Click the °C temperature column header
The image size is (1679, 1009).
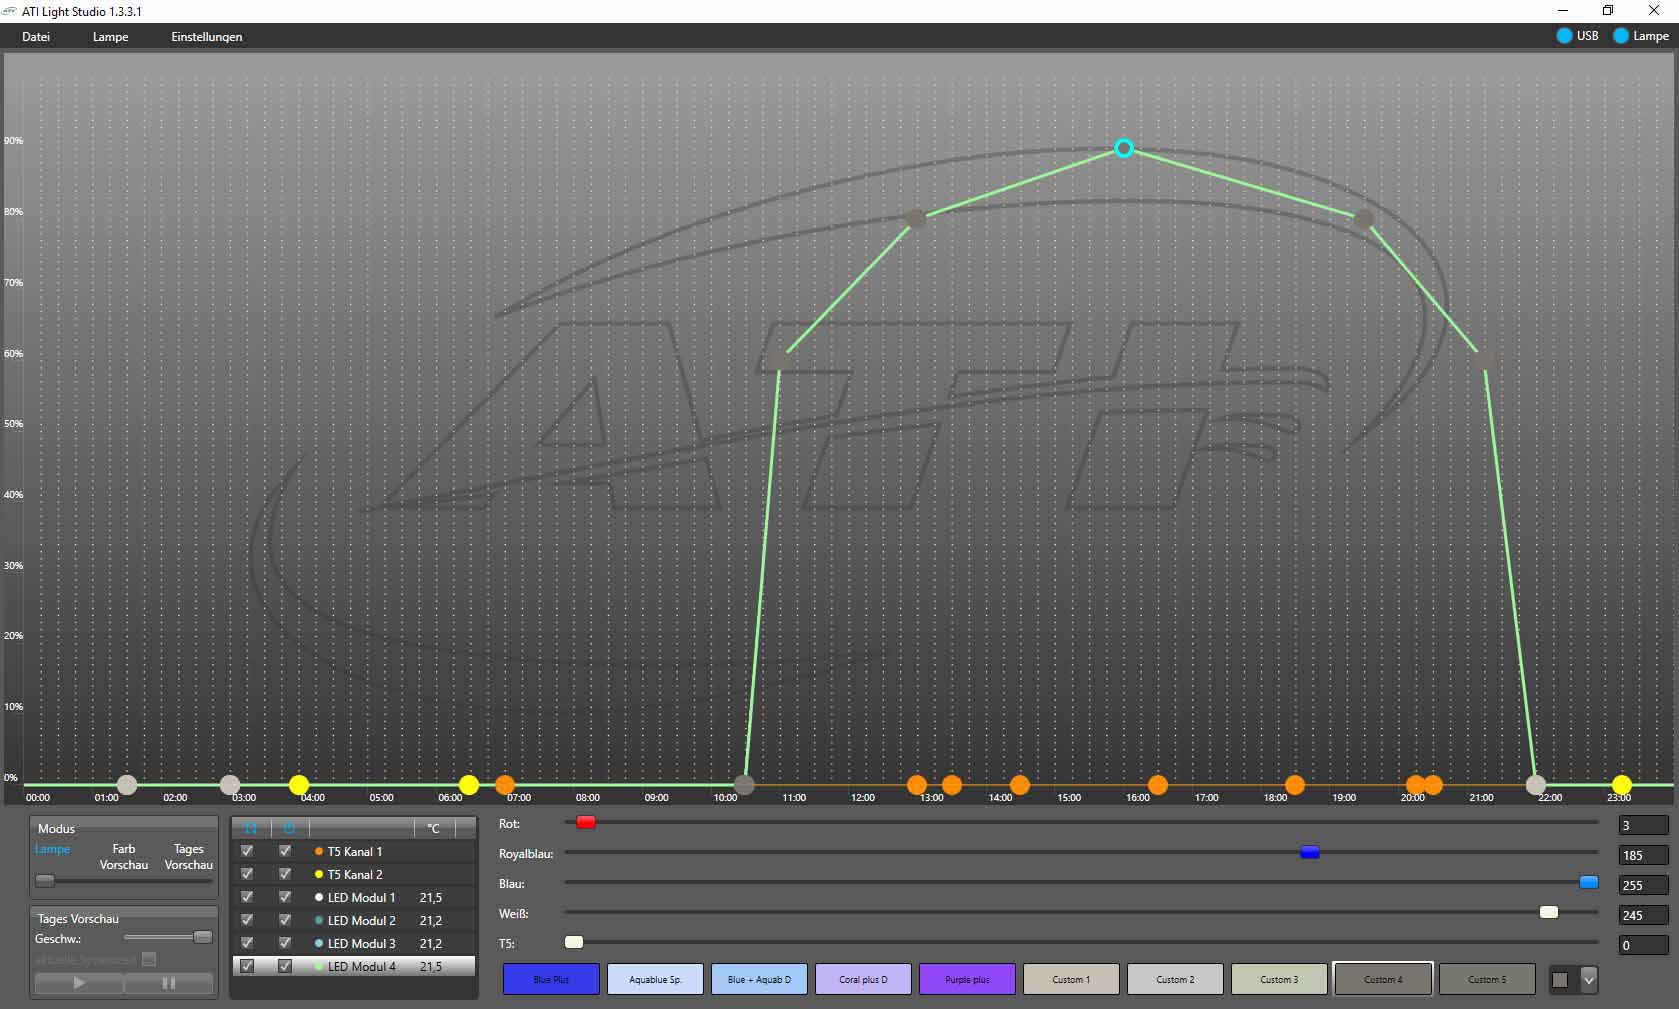tap(433, 828)
